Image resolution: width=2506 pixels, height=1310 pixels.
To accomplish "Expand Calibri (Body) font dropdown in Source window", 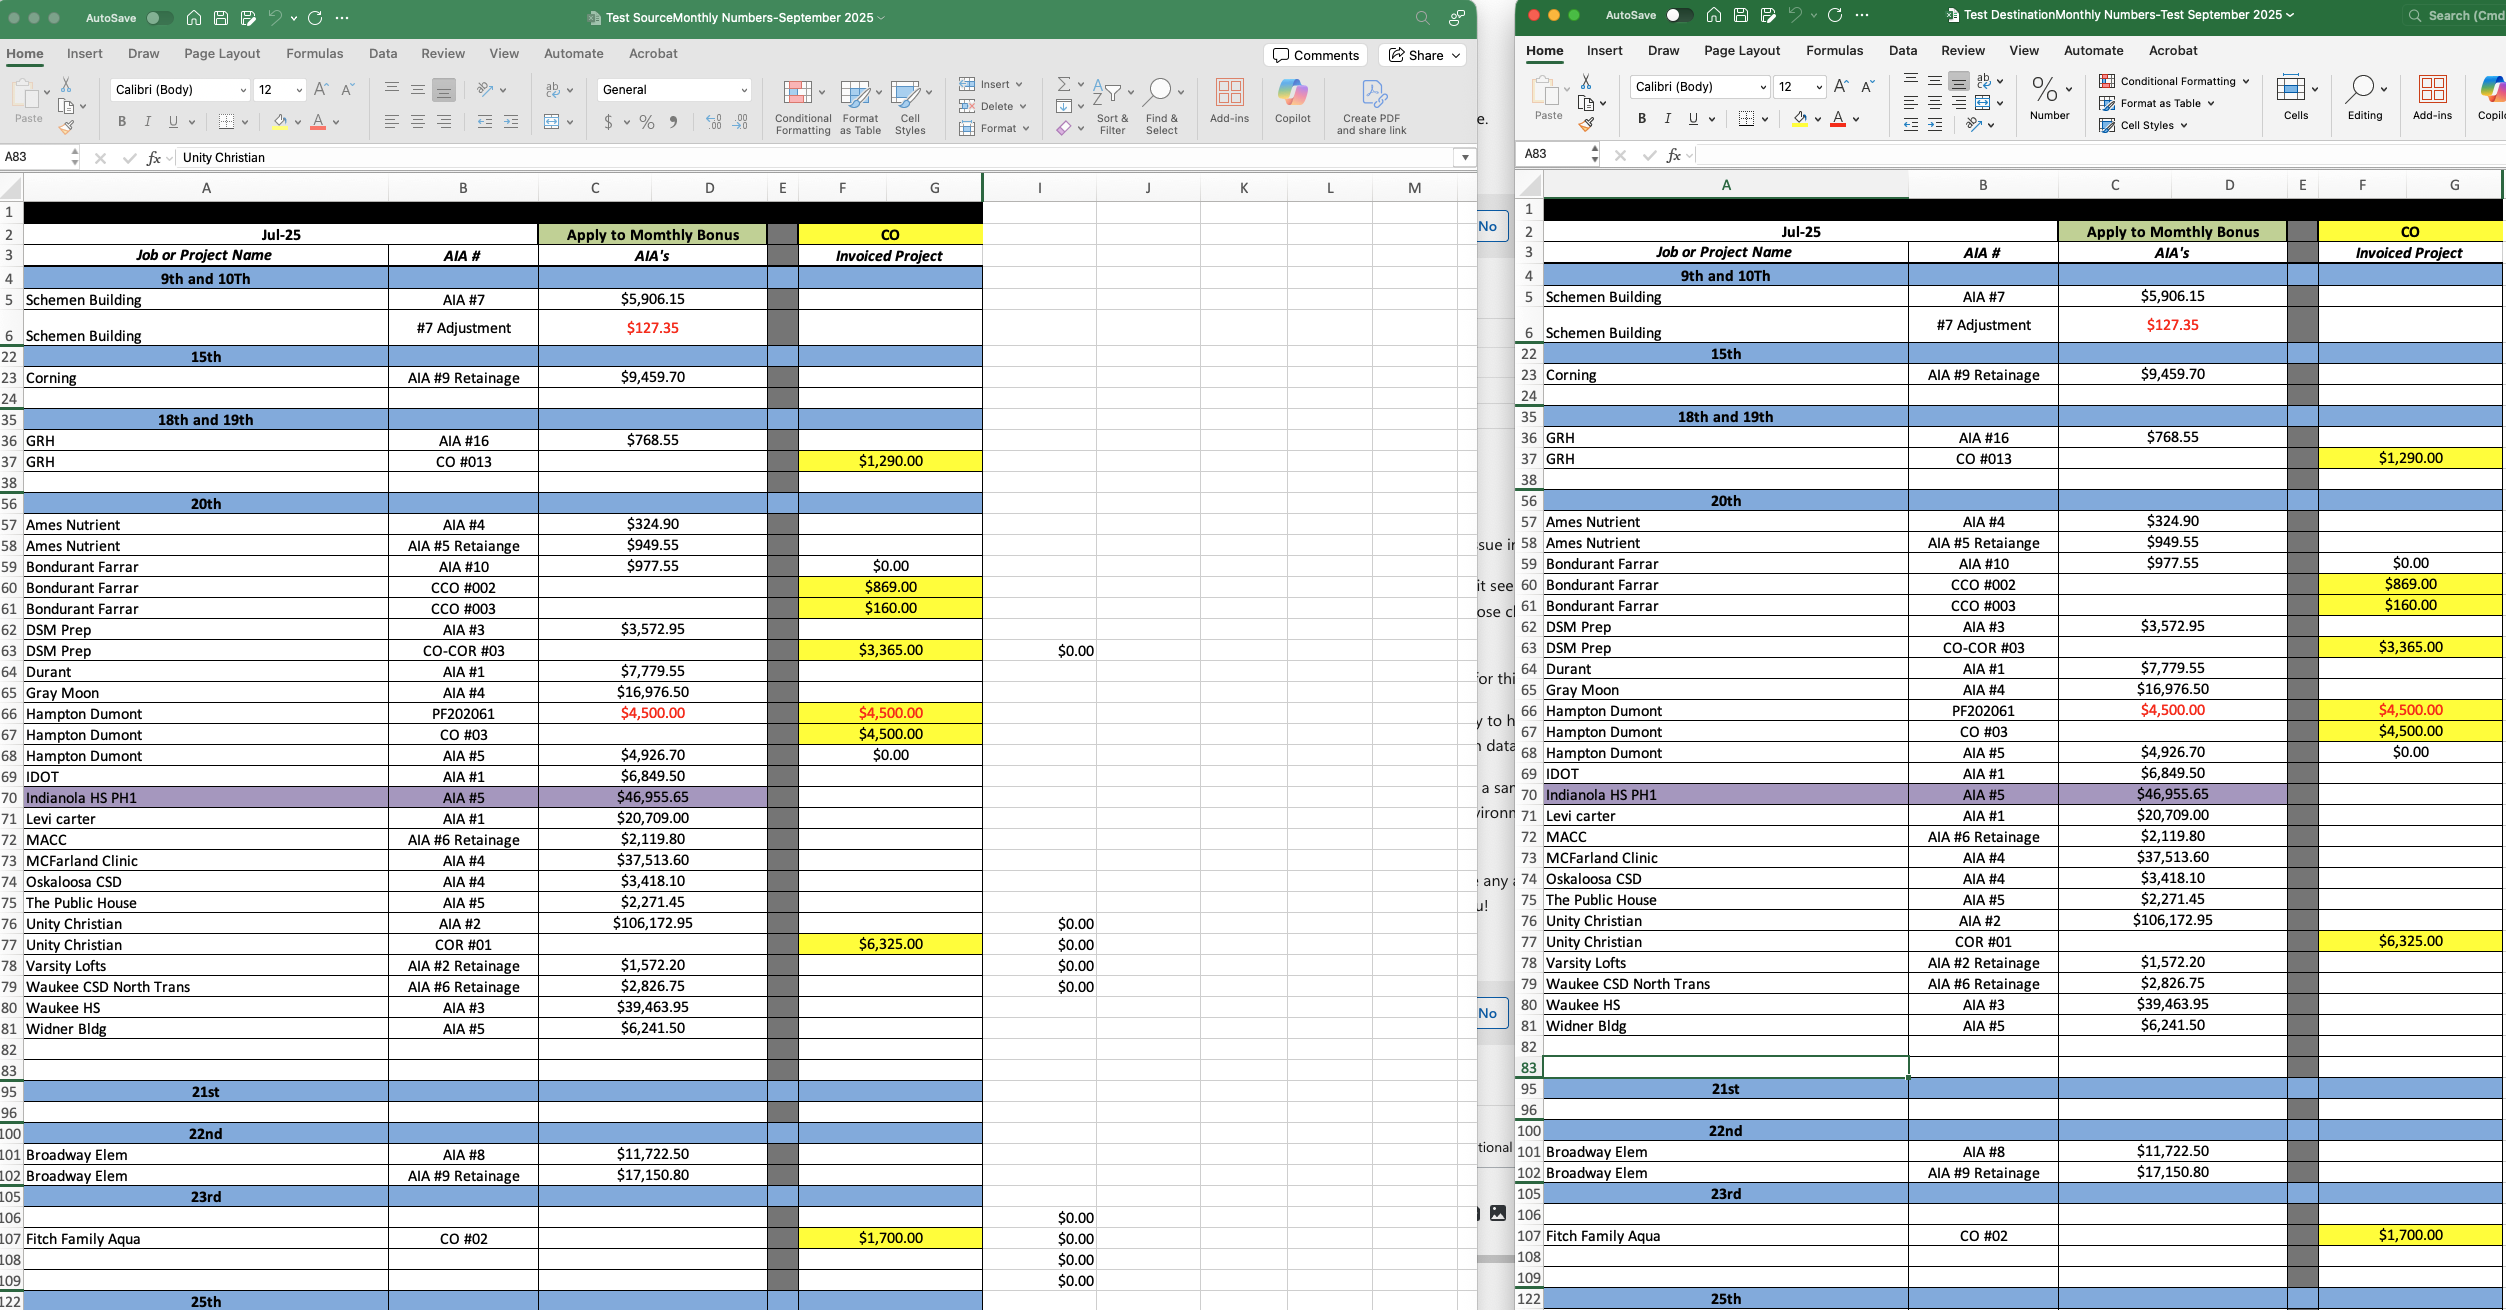I will click(243, 90).
